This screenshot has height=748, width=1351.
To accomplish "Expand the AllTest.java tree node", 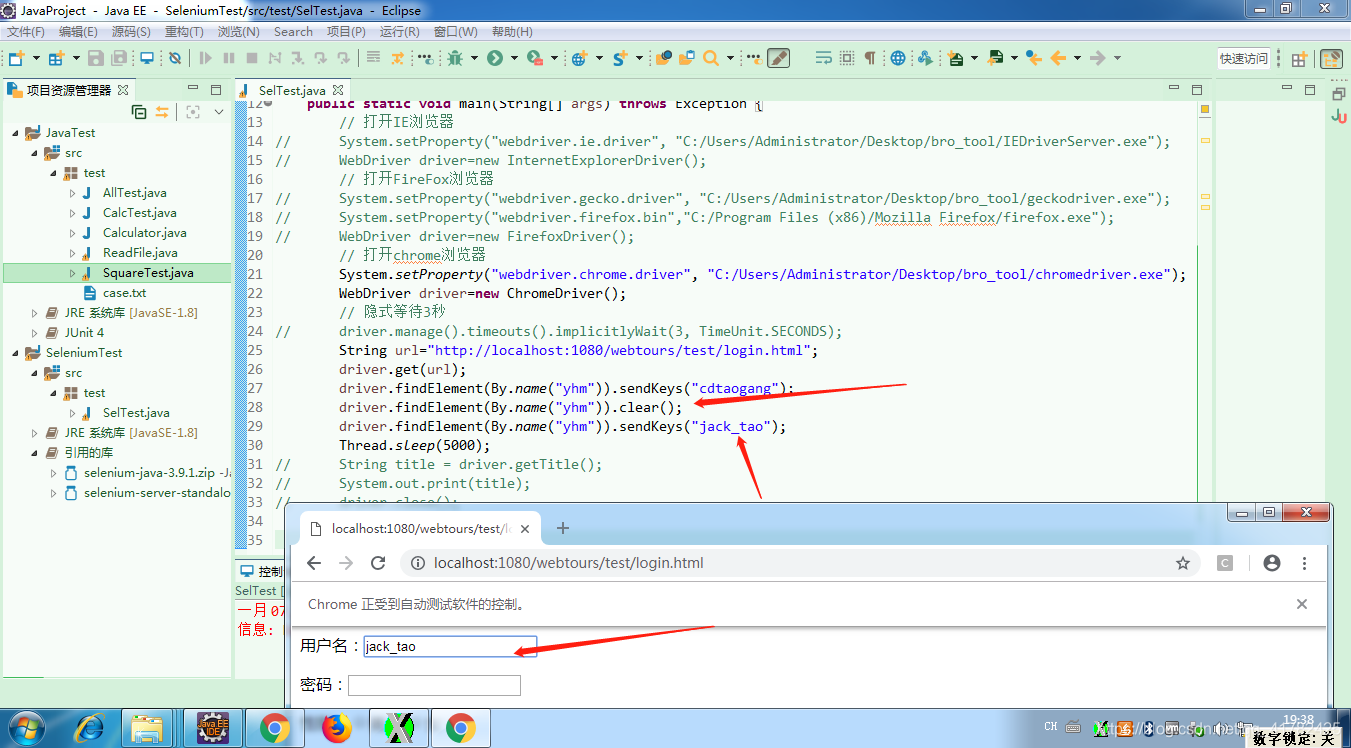I will (x=72, y=193).
